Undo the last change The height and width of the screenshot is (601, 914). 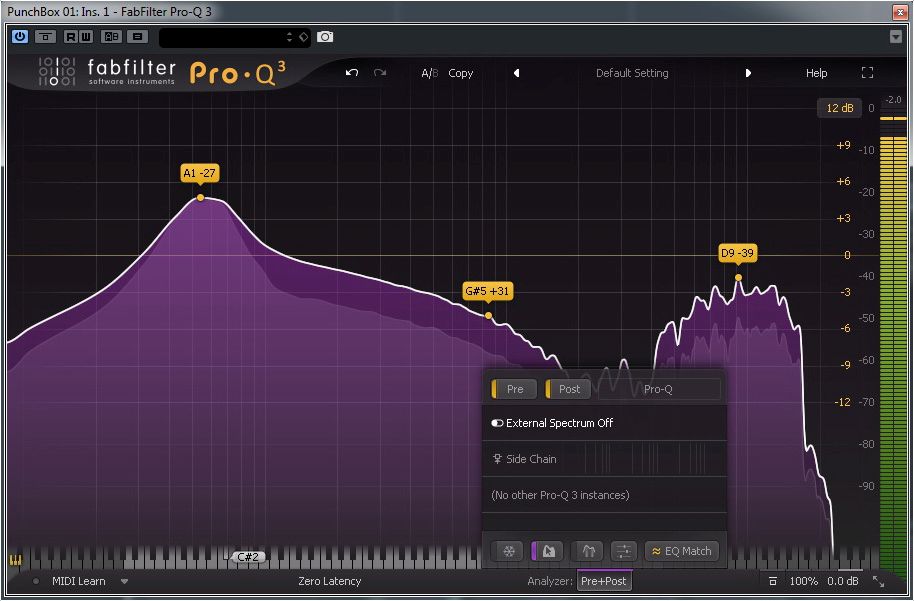[351, 73]
